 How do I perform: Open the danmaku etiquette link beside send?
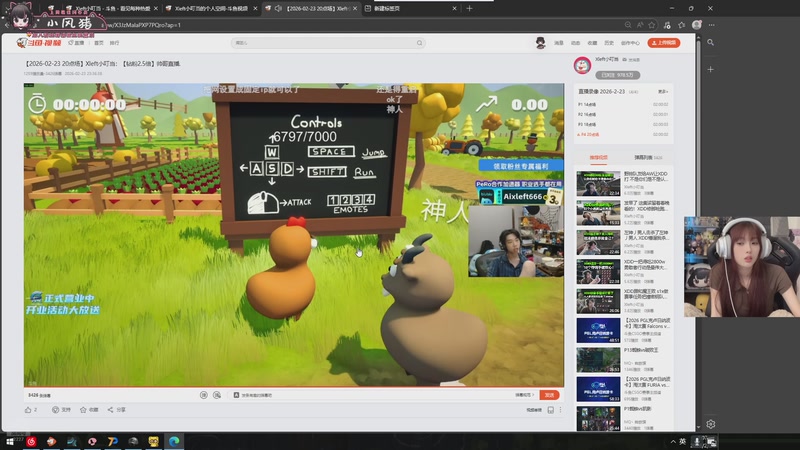524,395
